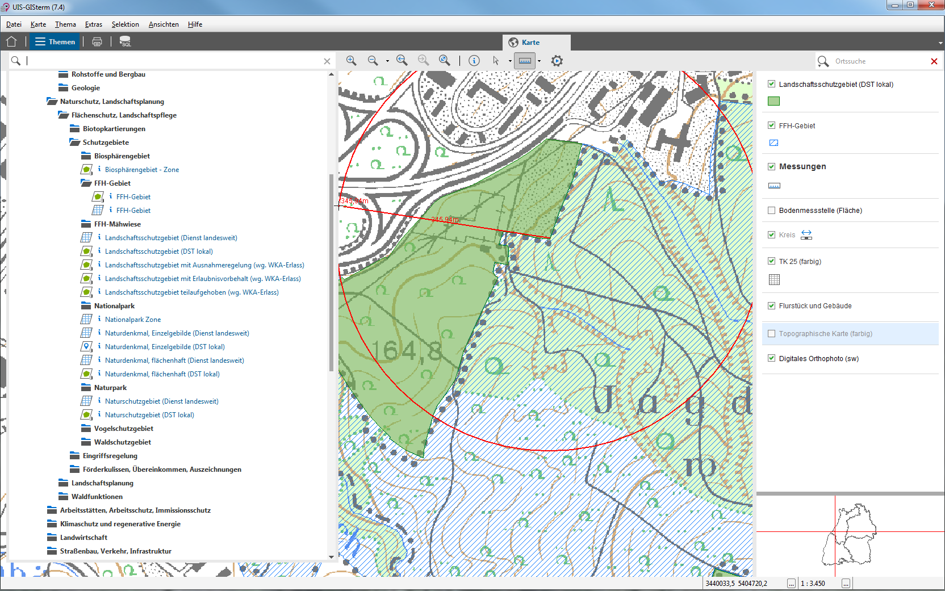
Task: Click the Messungen ruler symbol in legend
Action: click(774, 186)
